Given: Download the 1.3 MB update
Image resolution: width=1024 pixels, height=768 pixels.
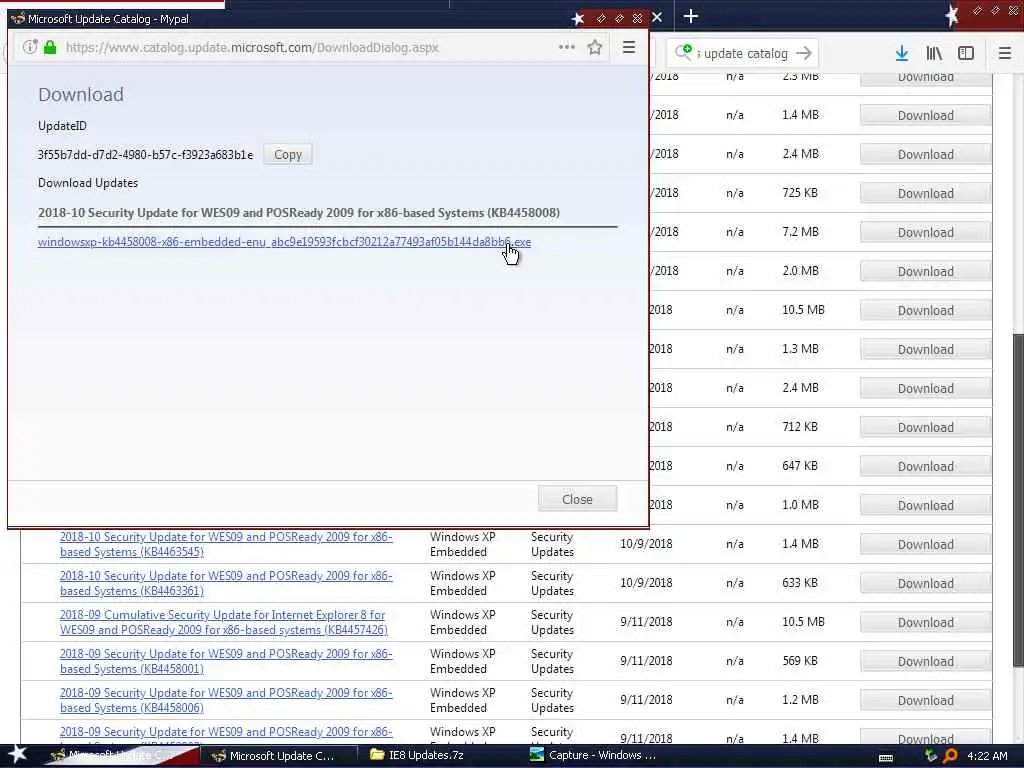Looking at the screenshot, I should (925, 349).
